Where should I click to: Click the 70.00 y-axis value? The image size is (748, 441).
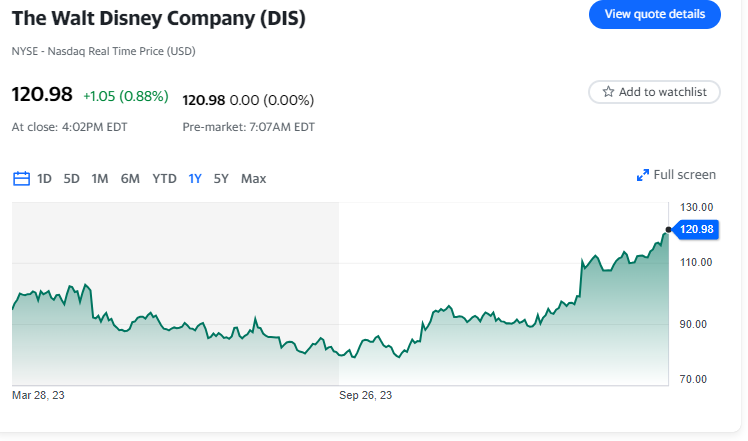coord(693,379)
